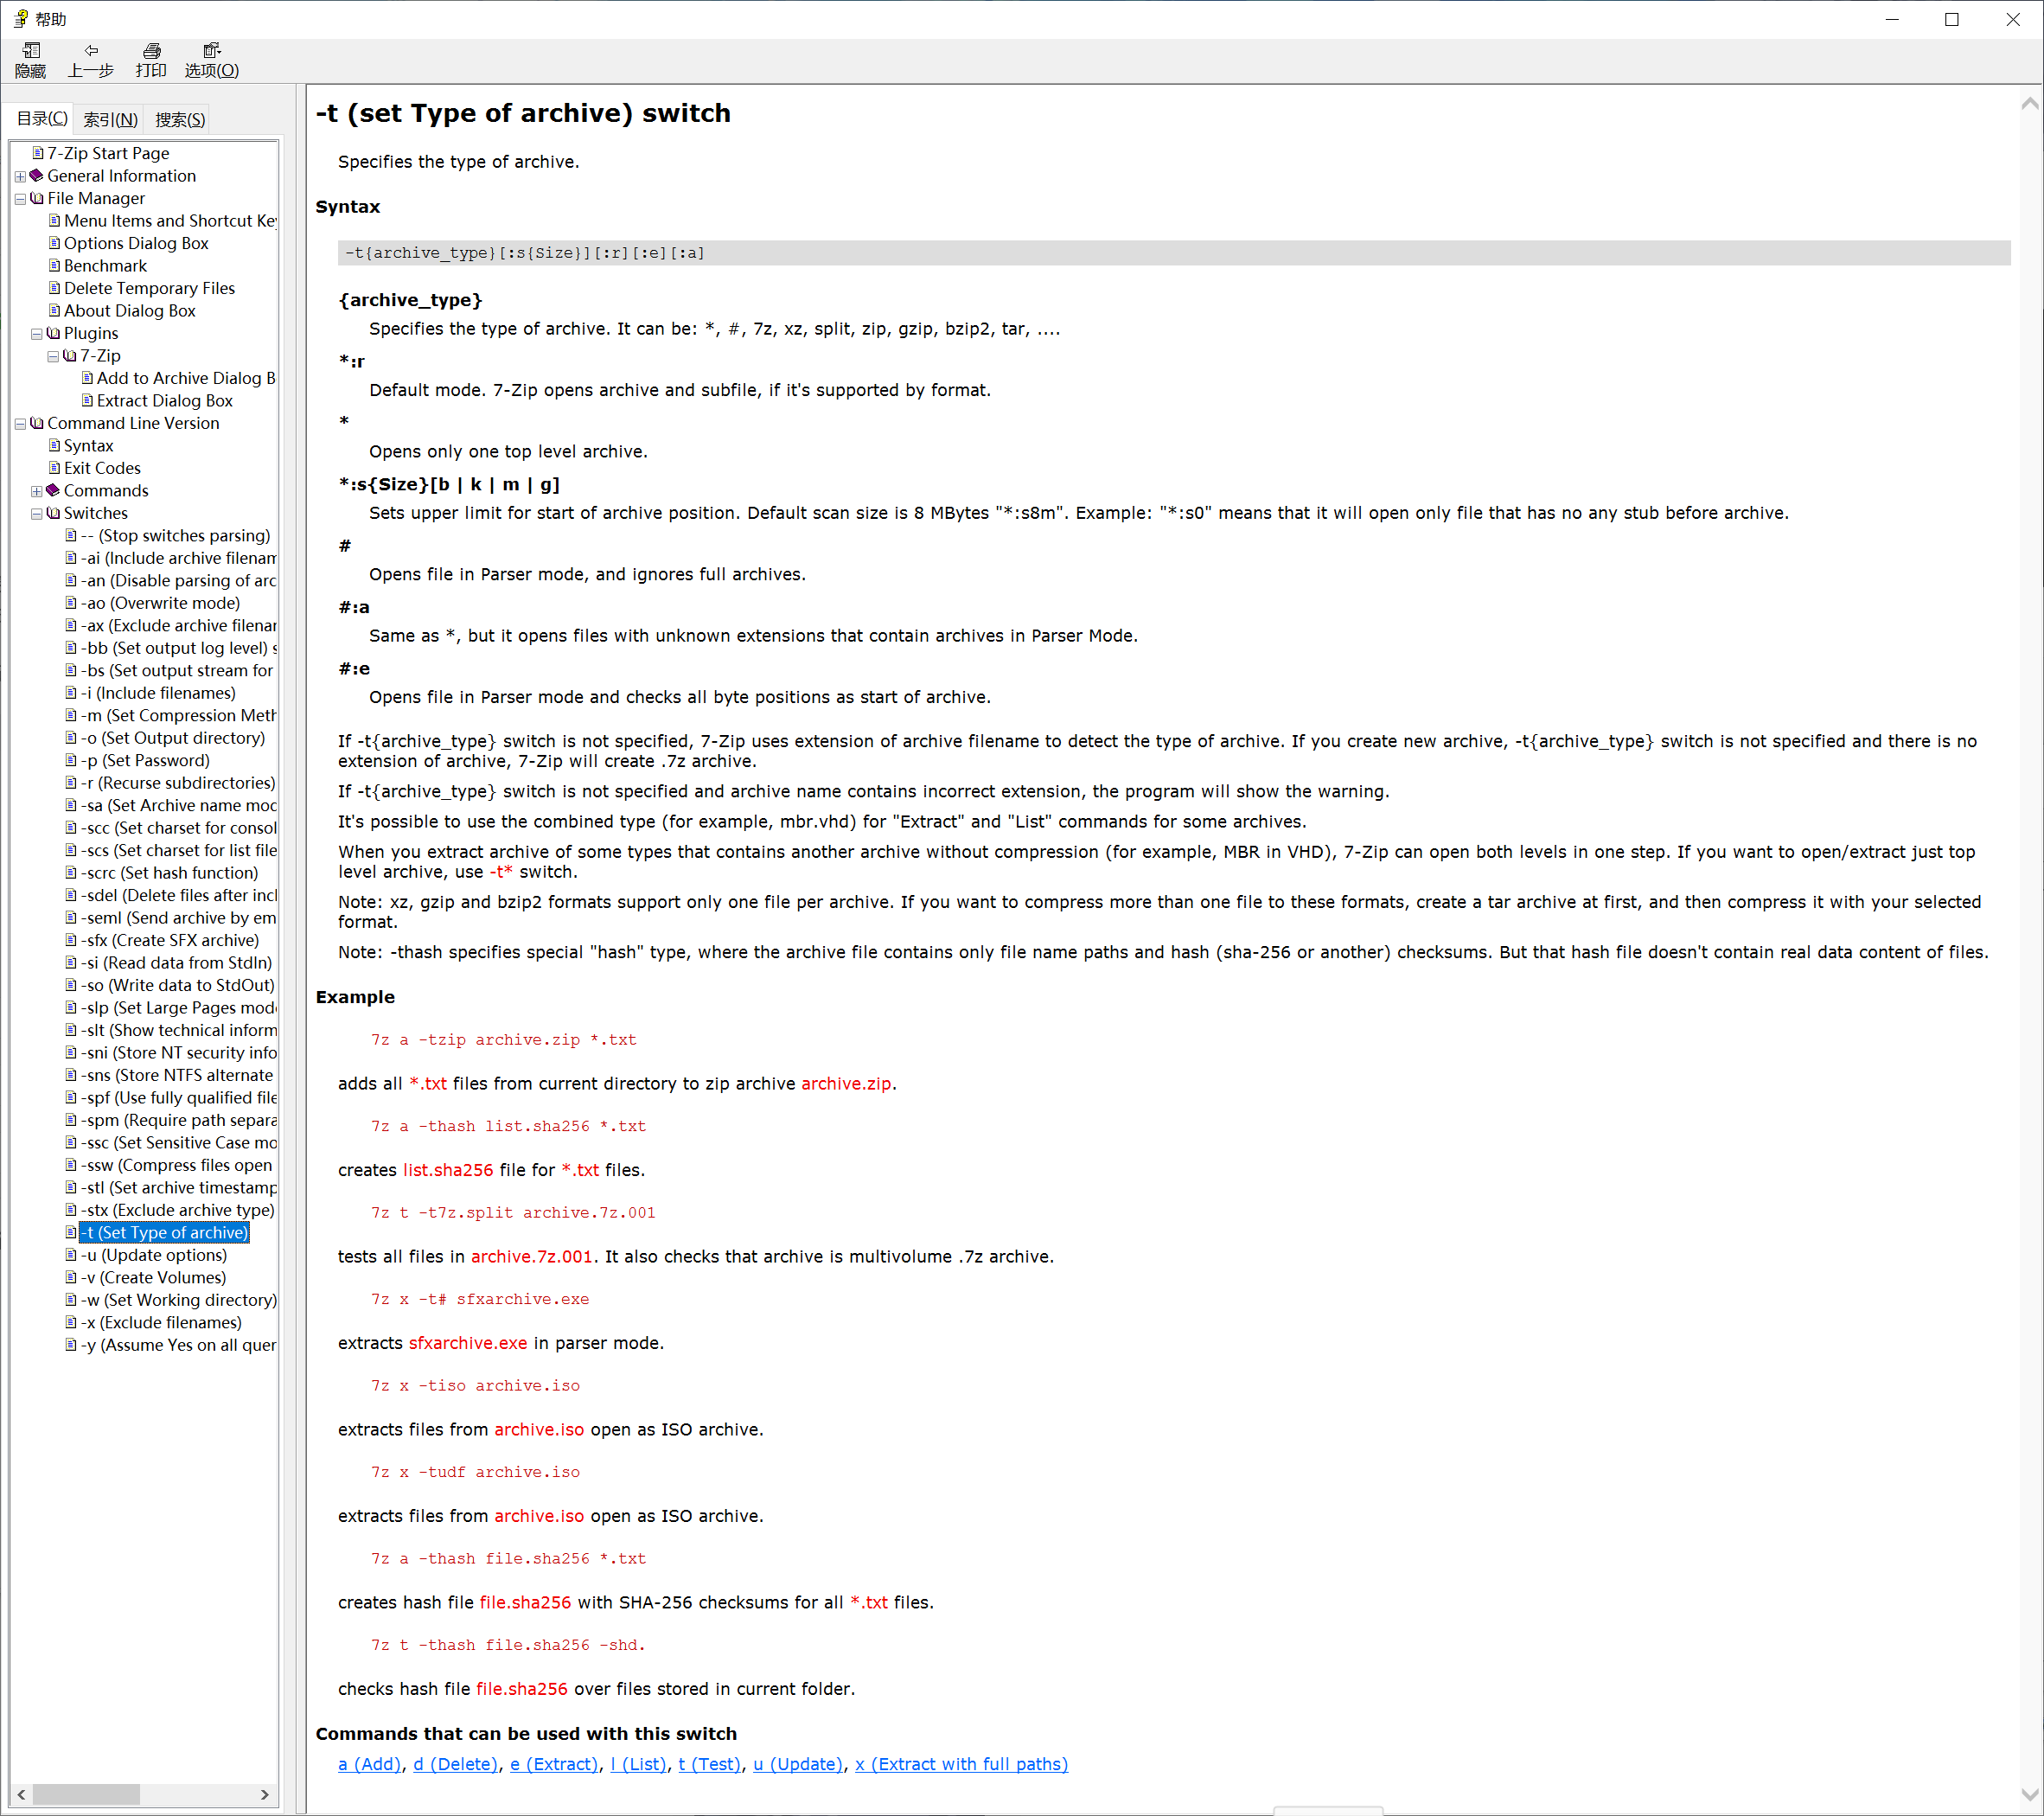The width and height of the screenshot is (2044, 1816).
Task: Select the -- (Stop switches parsing) topic
Action: [176, 536]
